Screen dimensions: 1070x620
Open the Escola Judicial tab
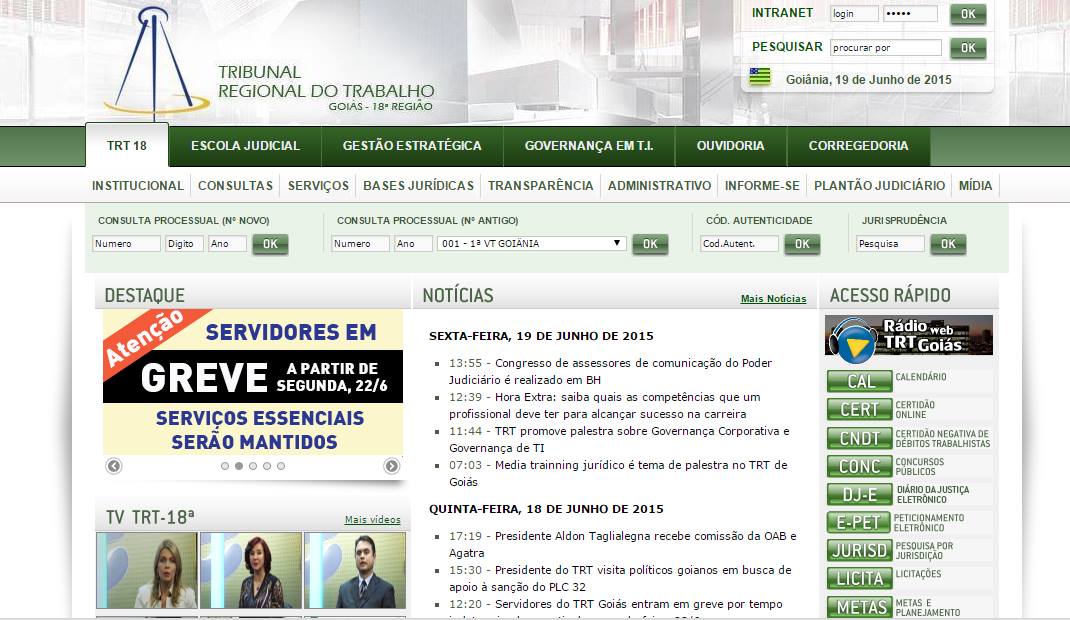[245, 146]
